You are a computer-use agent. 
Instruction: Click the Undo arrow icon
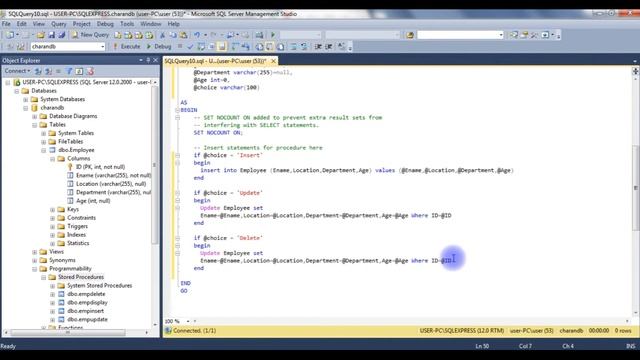pos(197,35)
